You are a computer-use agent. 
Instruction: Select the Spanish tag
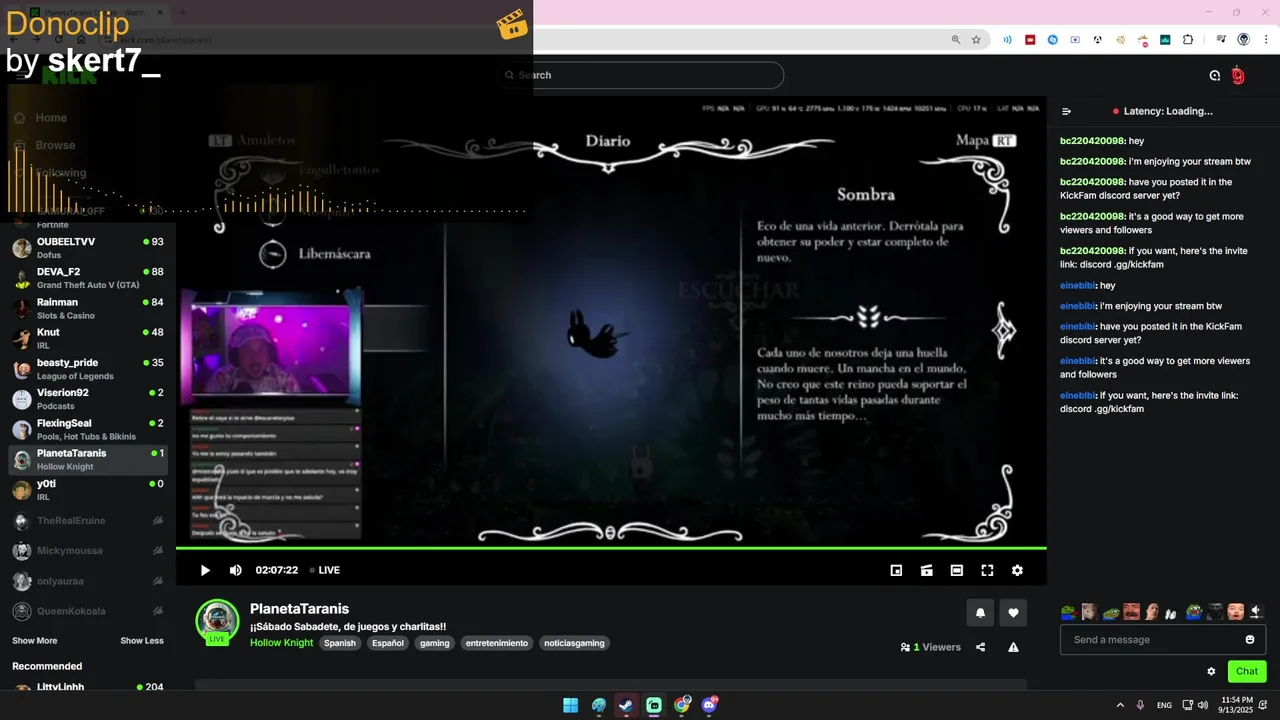click(x=340, y=643)
